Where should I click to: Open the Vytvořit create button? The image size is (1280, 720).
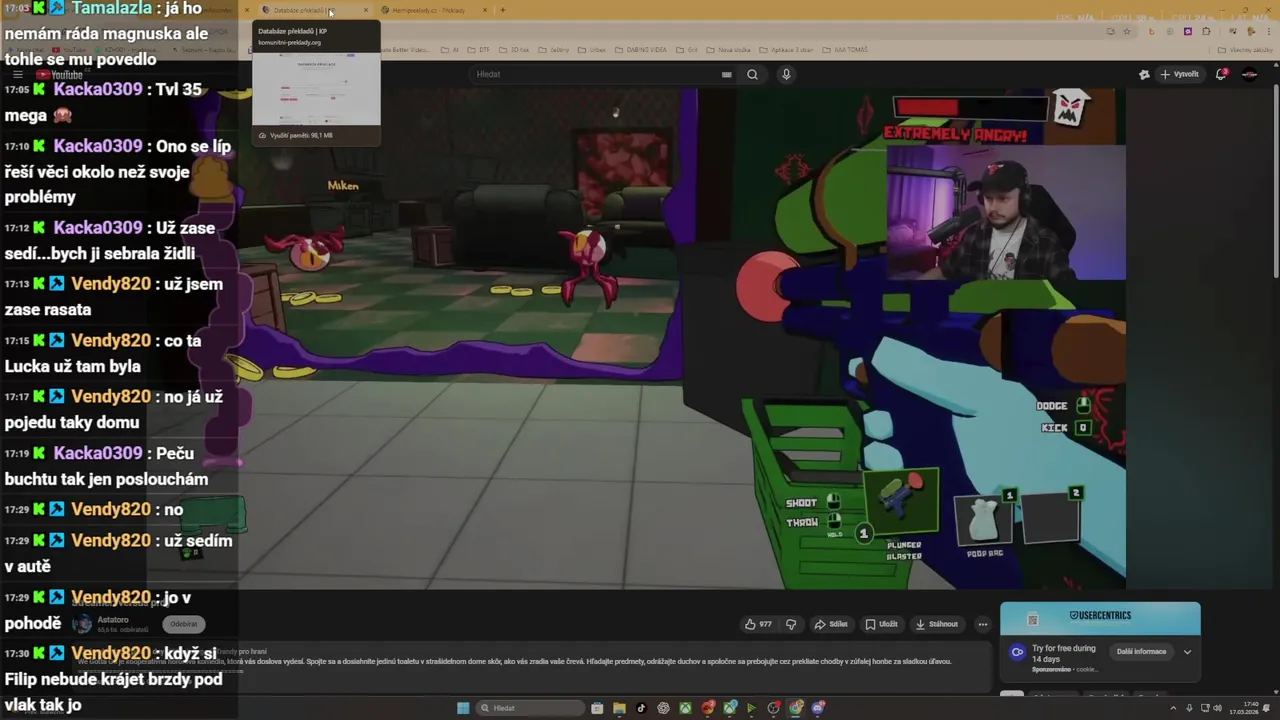[1180, 74]
